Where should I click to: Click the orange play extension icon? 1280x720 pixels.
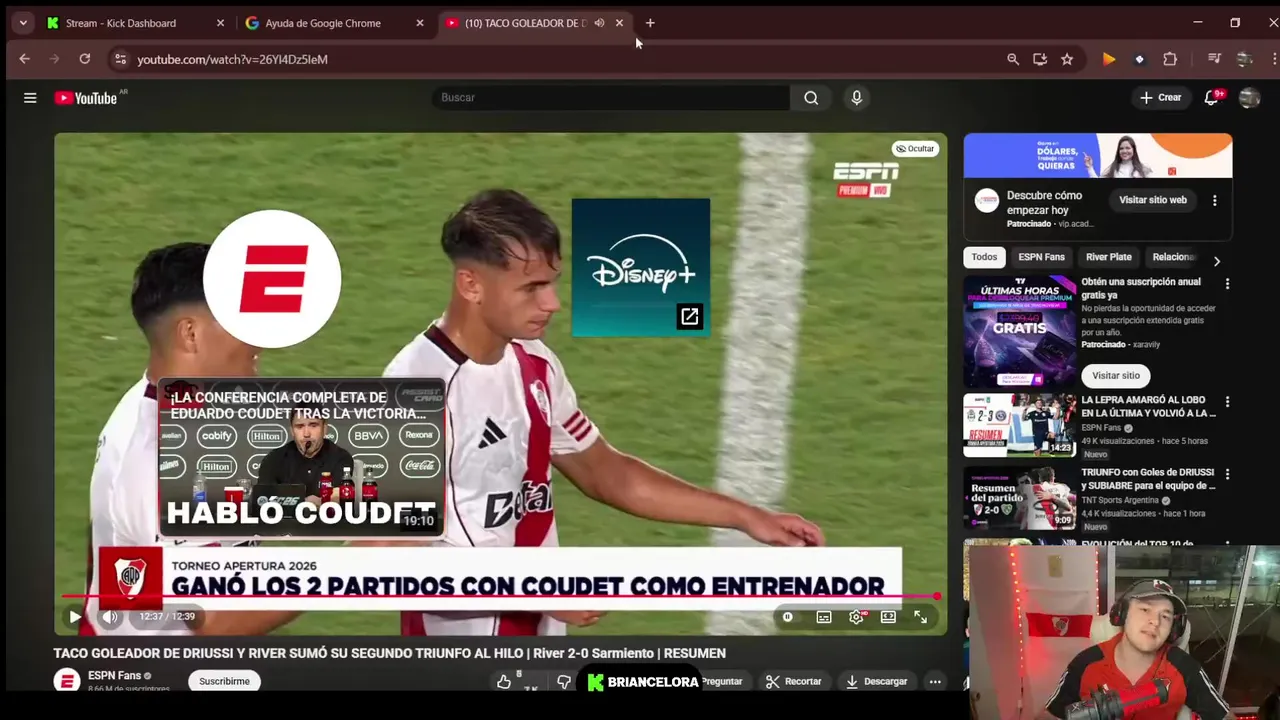tap(1109, 59)
